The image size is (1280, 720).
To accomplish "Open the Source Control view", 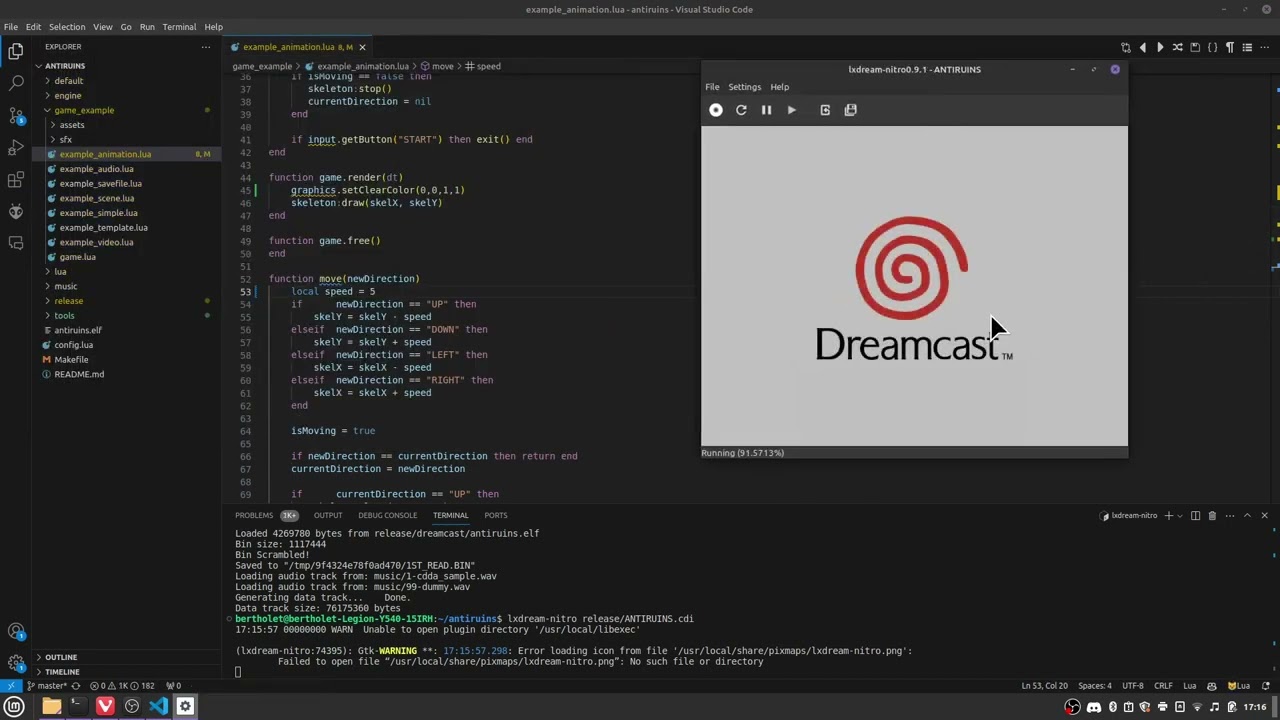I will [16, 115].
